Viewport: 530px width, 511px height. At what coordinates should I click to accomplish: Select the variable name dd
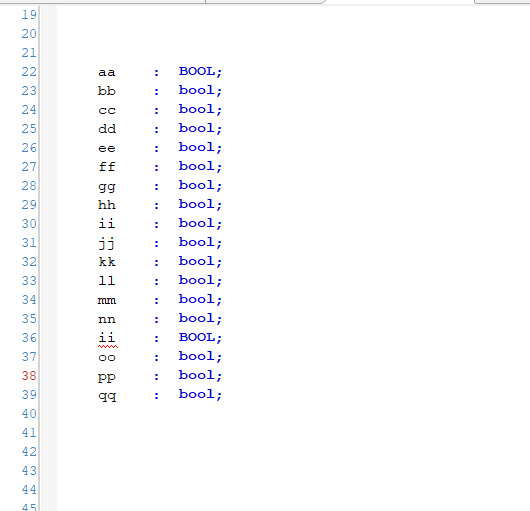point(107,129)
